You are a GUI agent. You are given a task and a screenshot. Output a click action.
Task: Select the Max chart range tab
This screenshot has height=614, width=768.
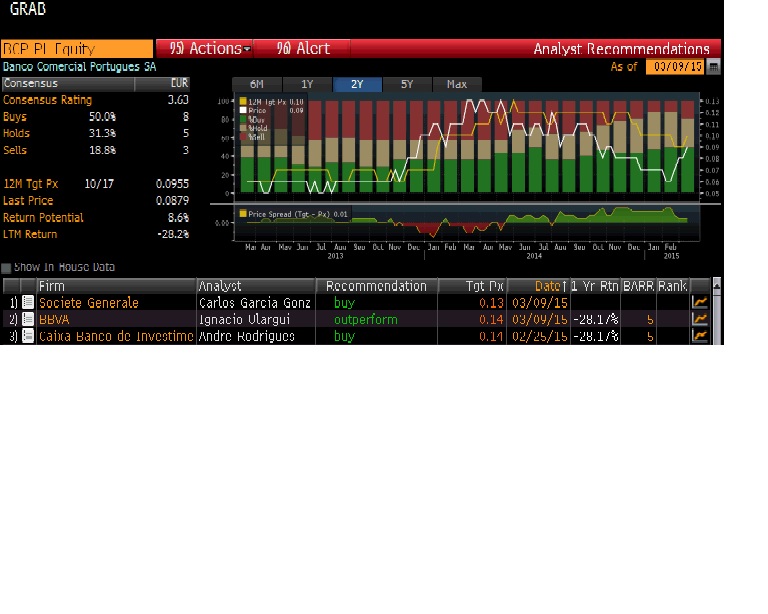point(457,84)
